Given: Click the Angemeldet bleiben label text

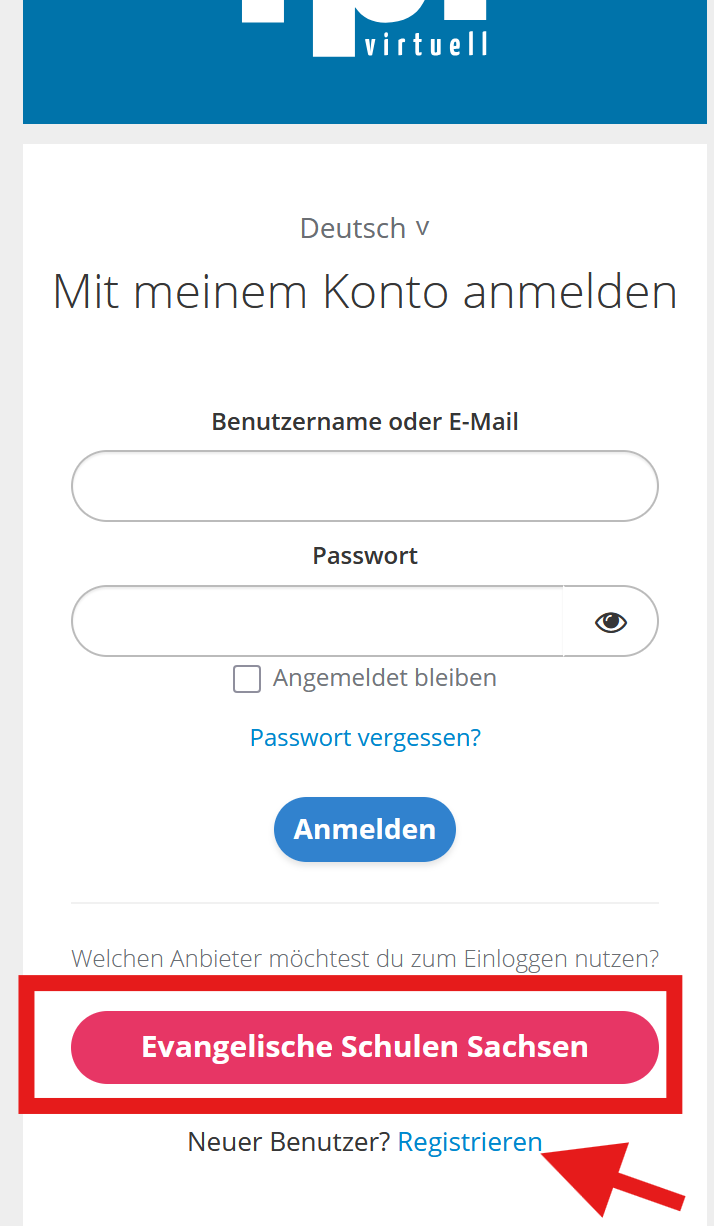Looking at the screenshot, I should (x=384, y=678).
